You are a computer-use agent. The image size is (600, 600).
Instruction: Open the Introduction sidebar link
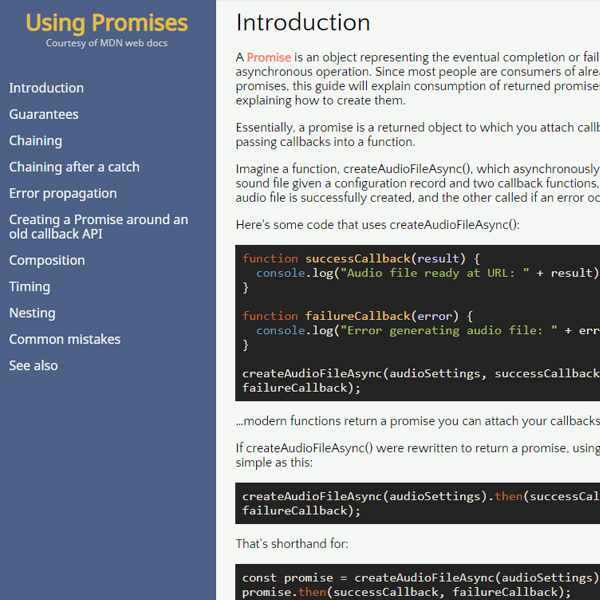click(46, 88)
